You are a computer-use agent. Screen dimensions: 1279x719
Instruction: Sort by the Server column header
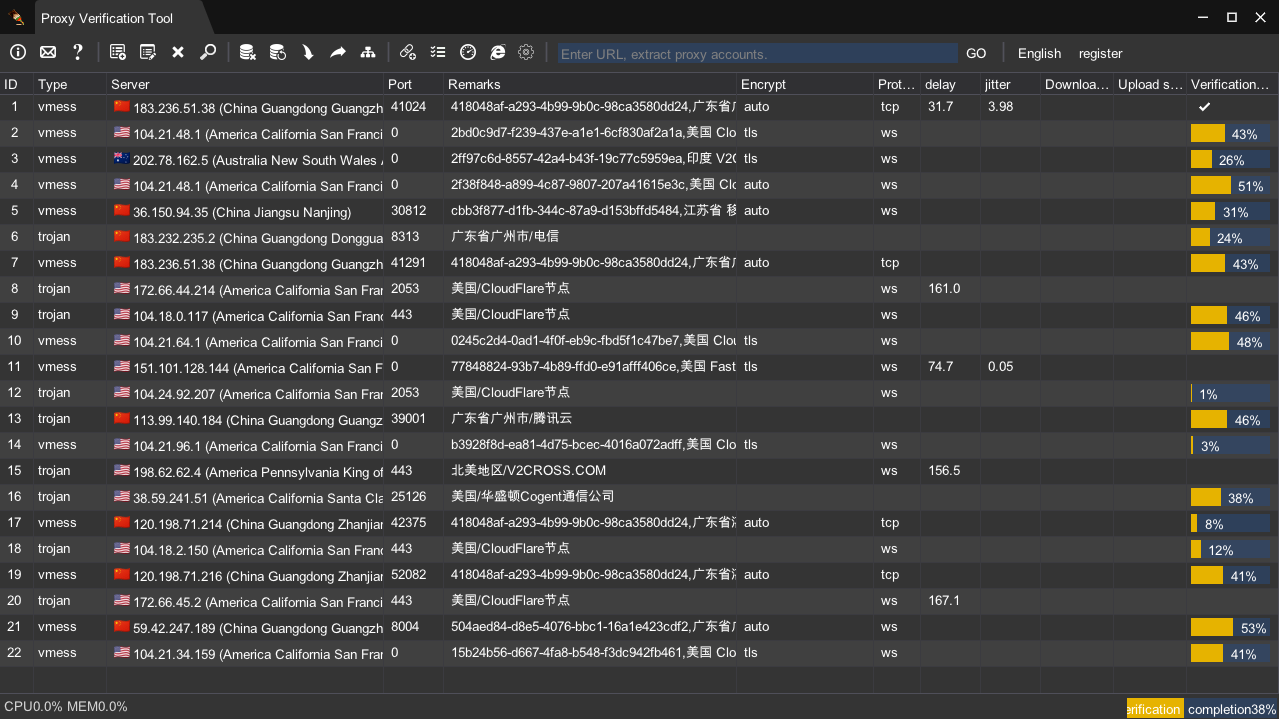[246, 84]
